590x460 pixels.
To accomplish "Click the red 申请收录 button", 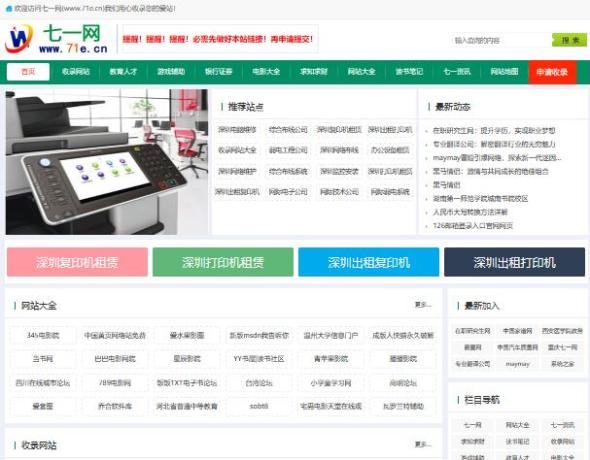I will (552, 72).
